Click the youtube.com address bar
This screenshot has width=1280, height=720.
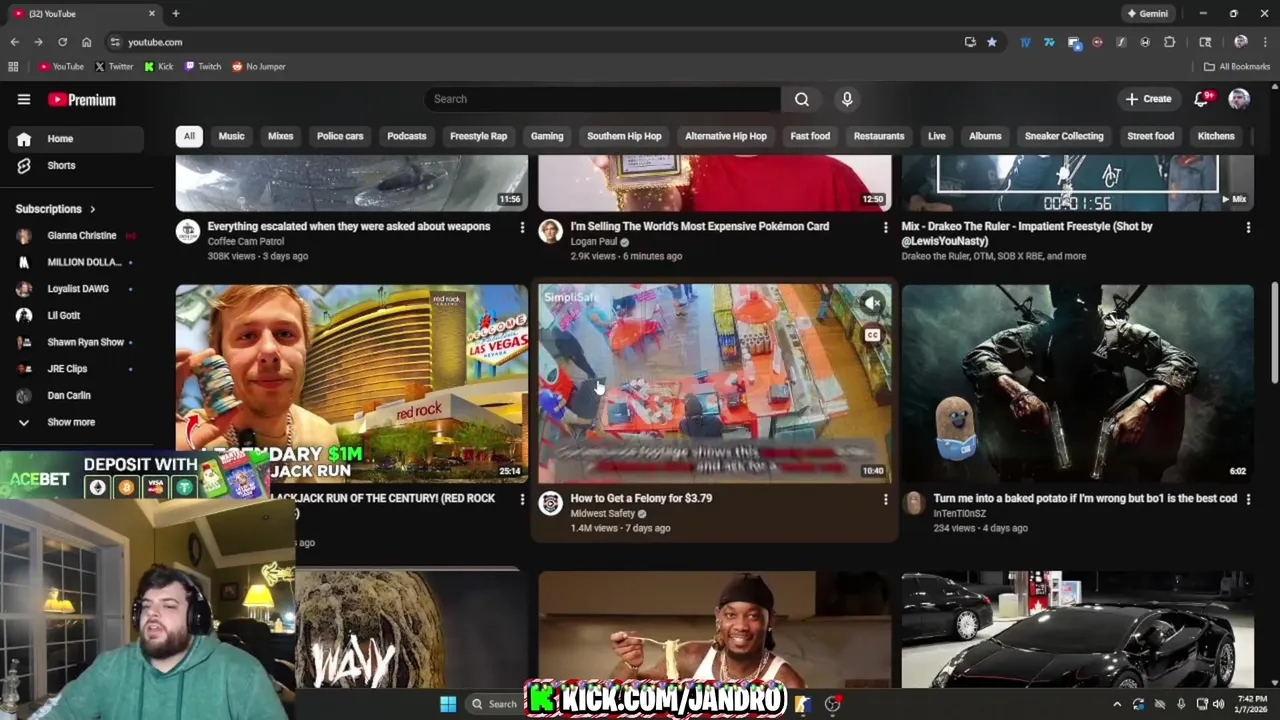[540, 42]
